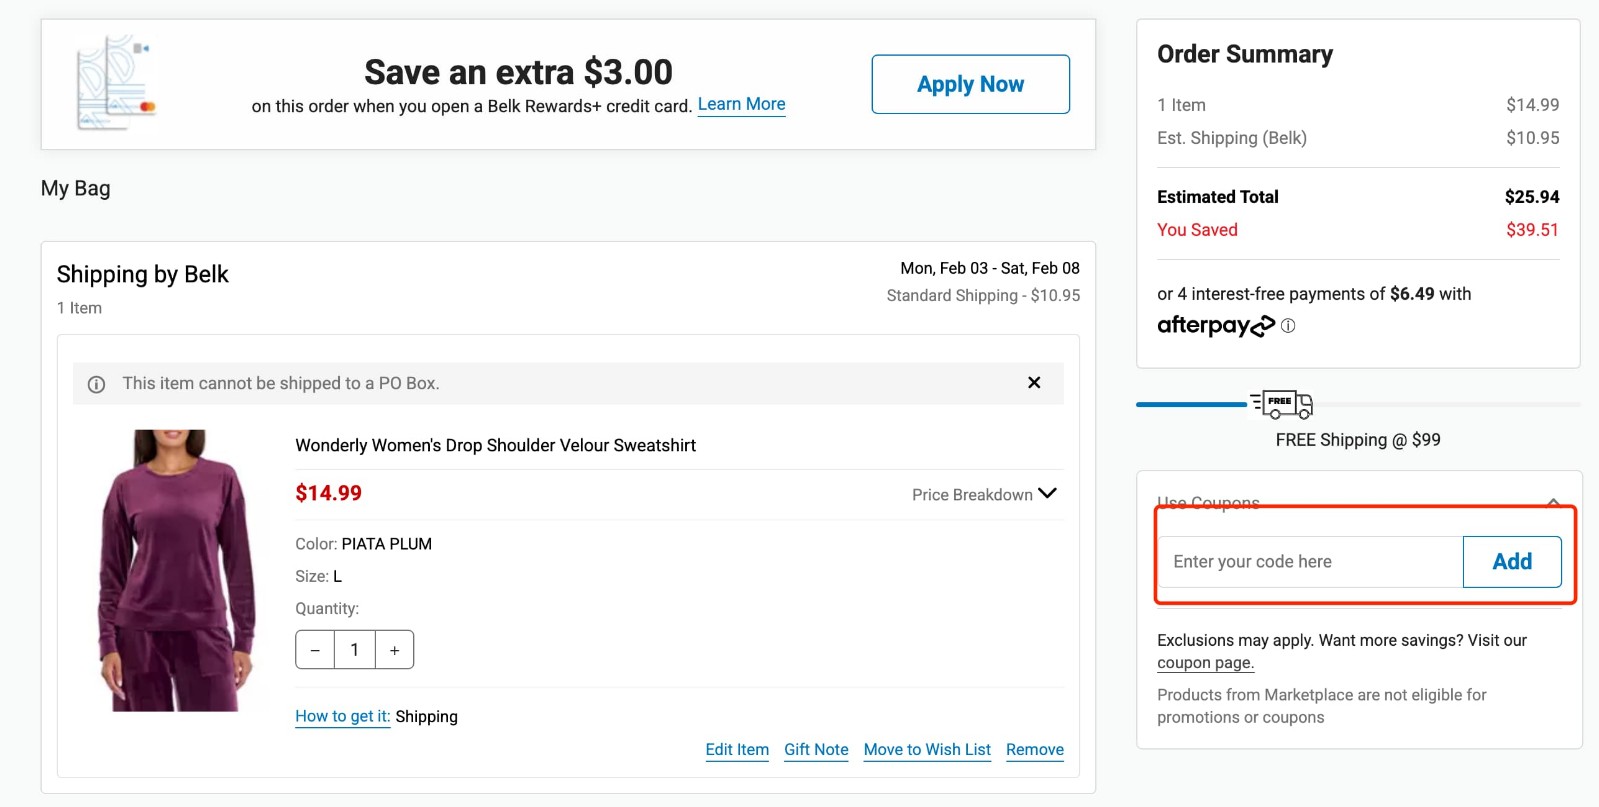1599x807 pixels.
Task: Click the Afterpay logo
Action: (x=1215, y=326)
